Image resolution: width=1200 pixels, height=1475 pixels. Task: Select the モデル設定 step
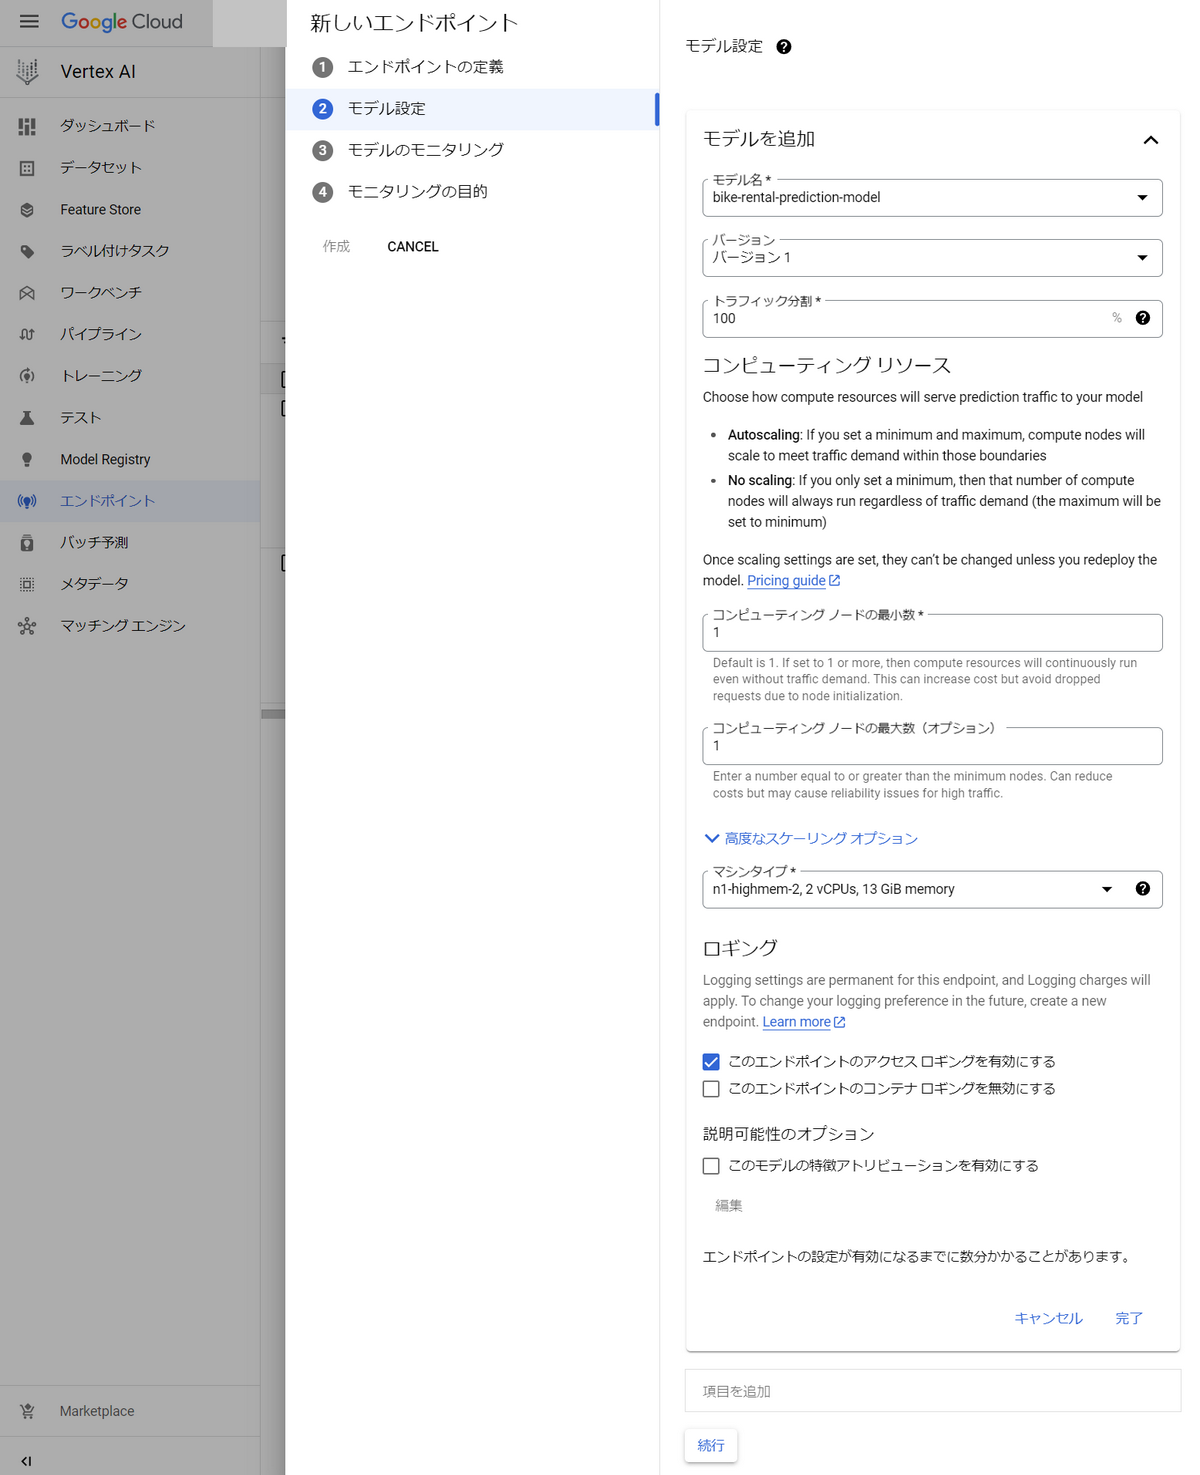click(472, 109)
